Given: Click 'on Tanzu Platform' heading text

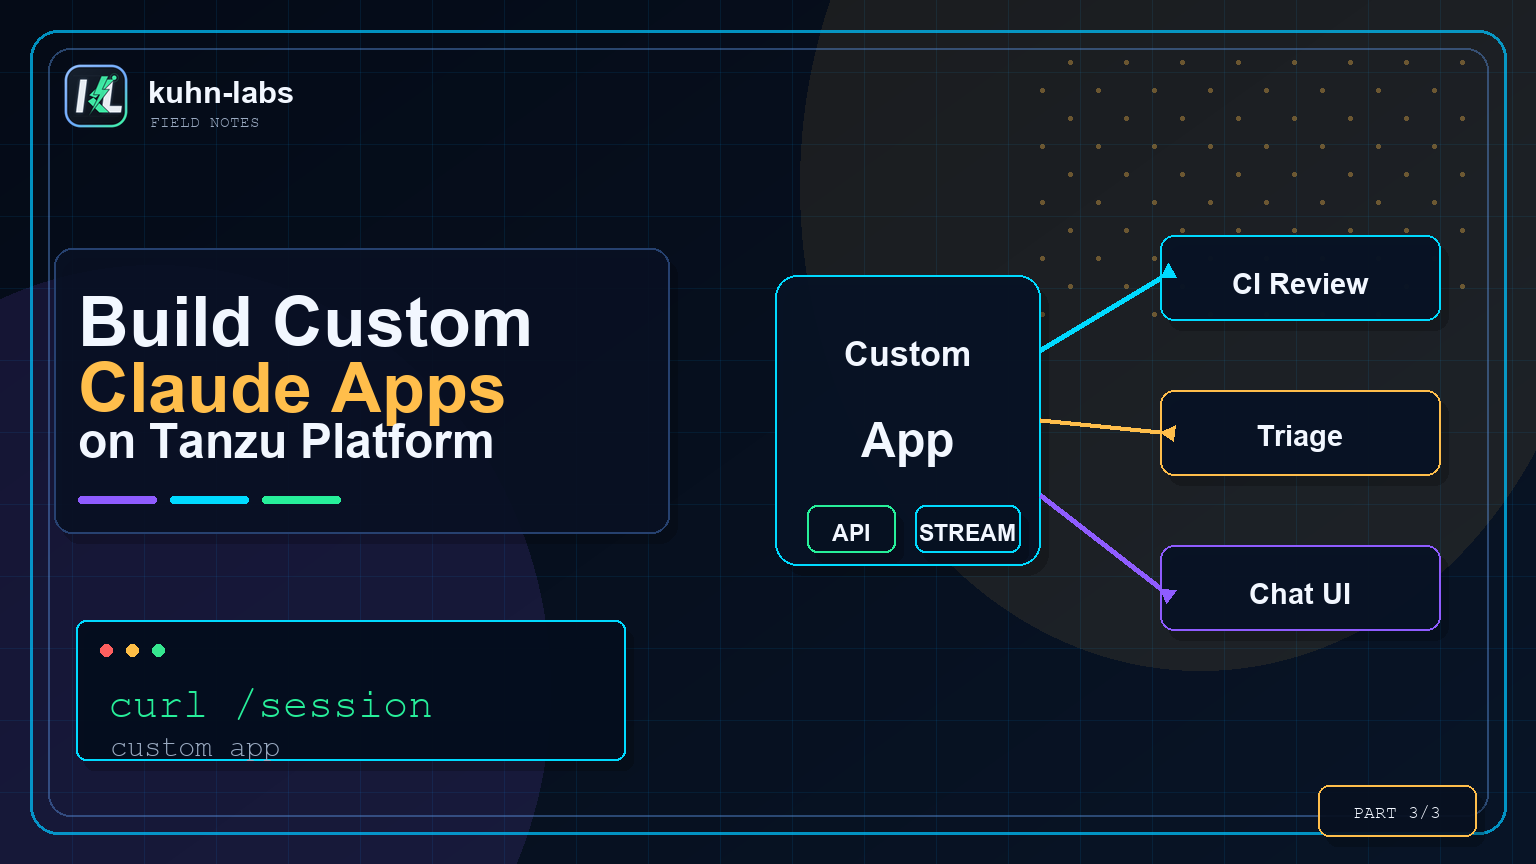Looking at the screenshot, I should click(x=286, y=441).
